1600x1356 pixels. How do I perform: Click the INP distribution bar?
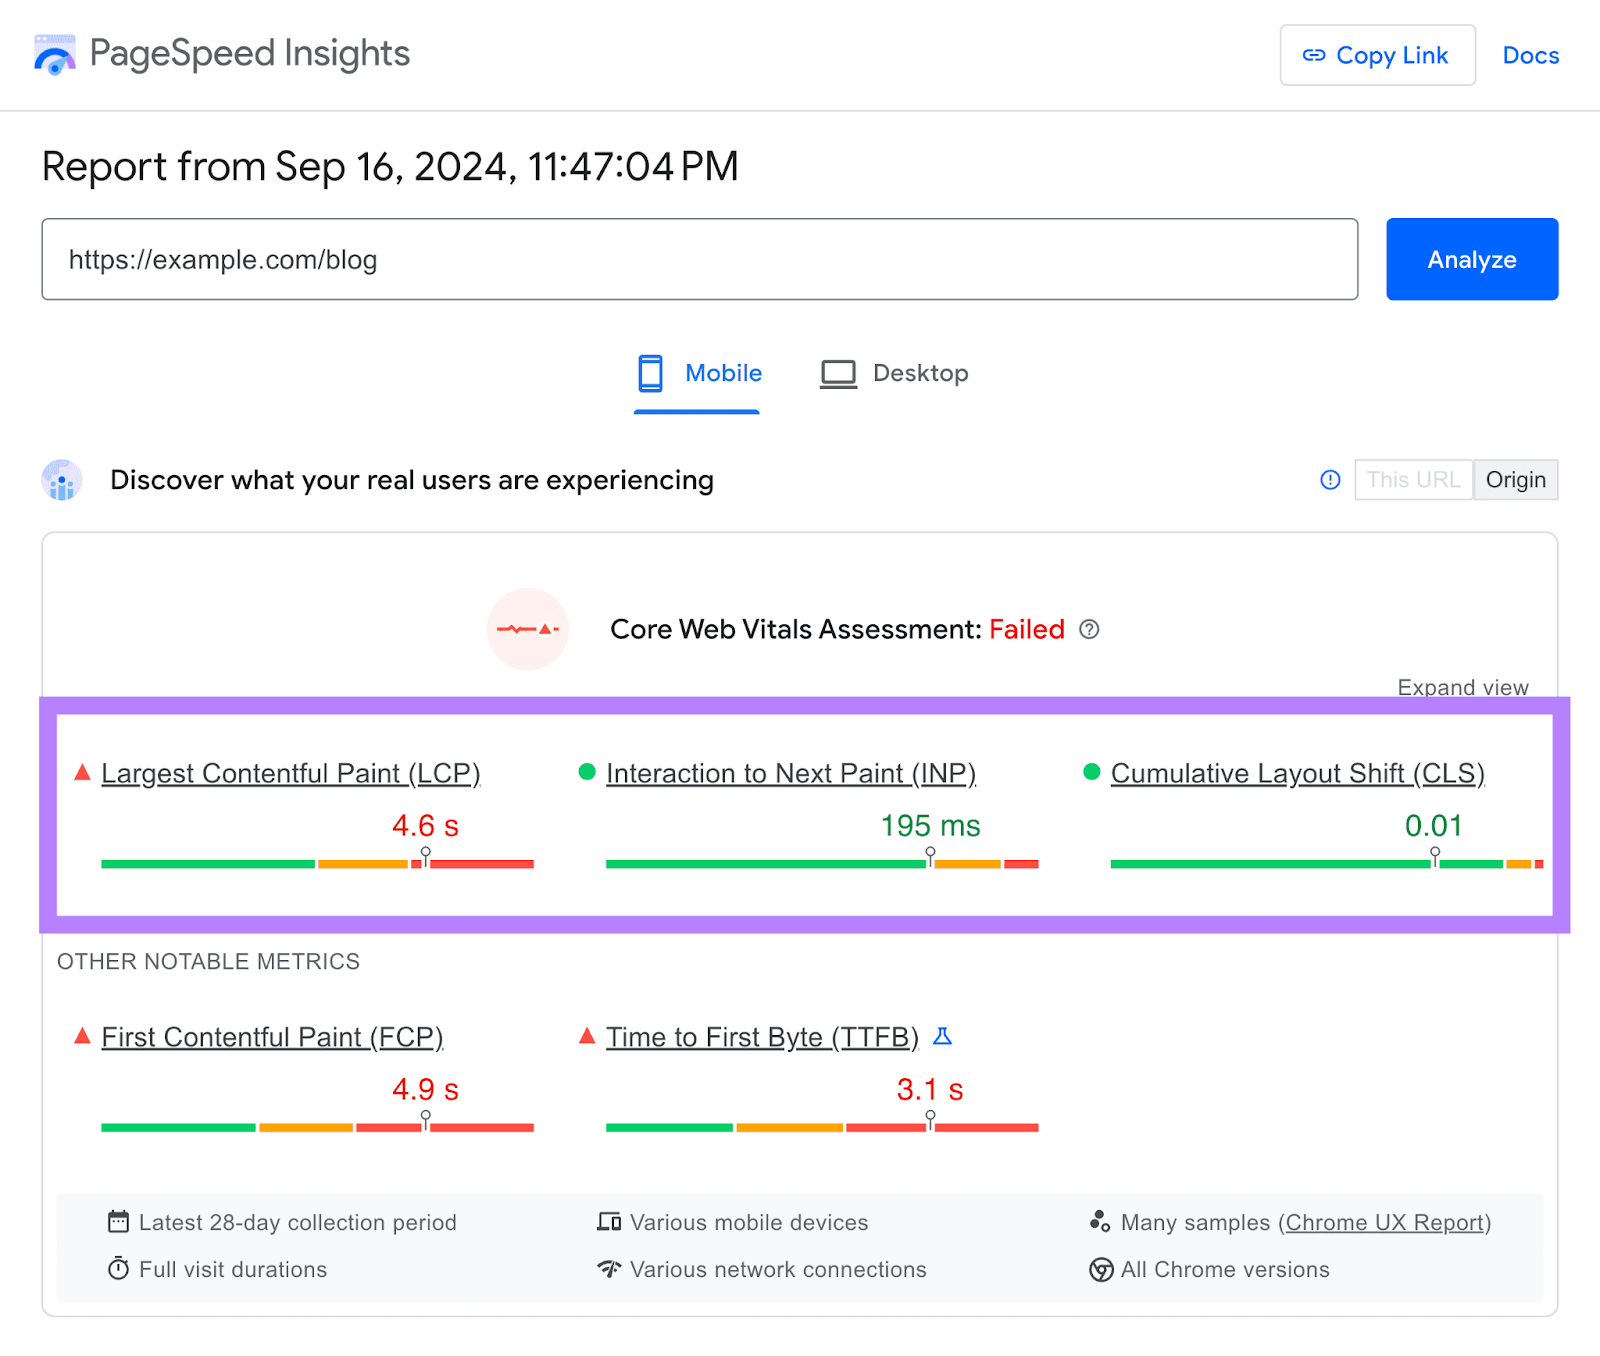822,863
